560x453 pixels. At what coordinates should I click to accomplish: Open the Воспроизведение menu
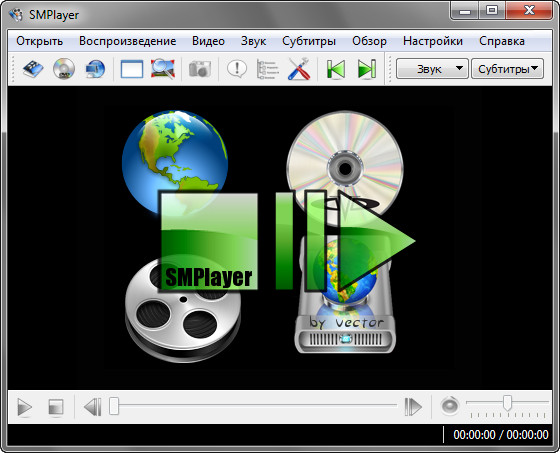click(x=128, y=41)
